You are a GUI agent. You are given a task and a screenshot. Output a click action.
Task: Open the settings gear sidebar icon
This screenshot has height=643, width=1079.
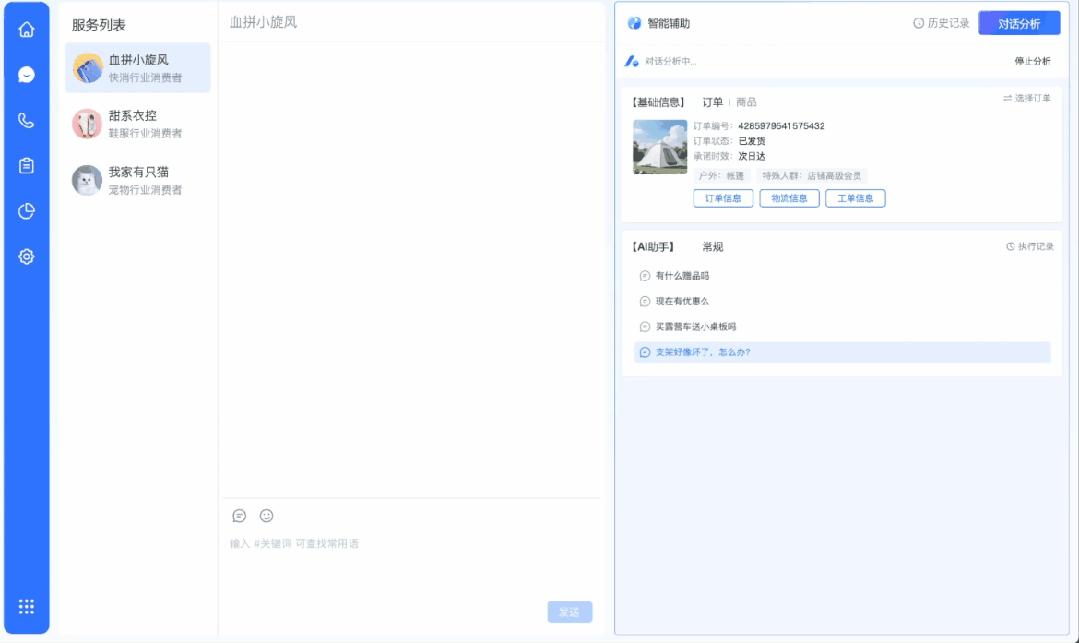26,257
